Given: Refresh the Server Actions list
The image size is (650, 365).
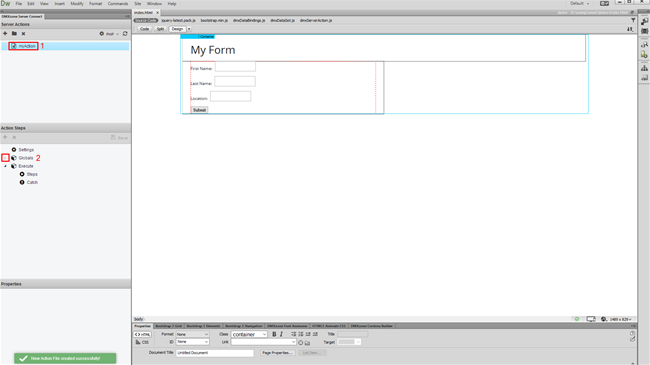Looking at the screenshot, I should point(125,34).
